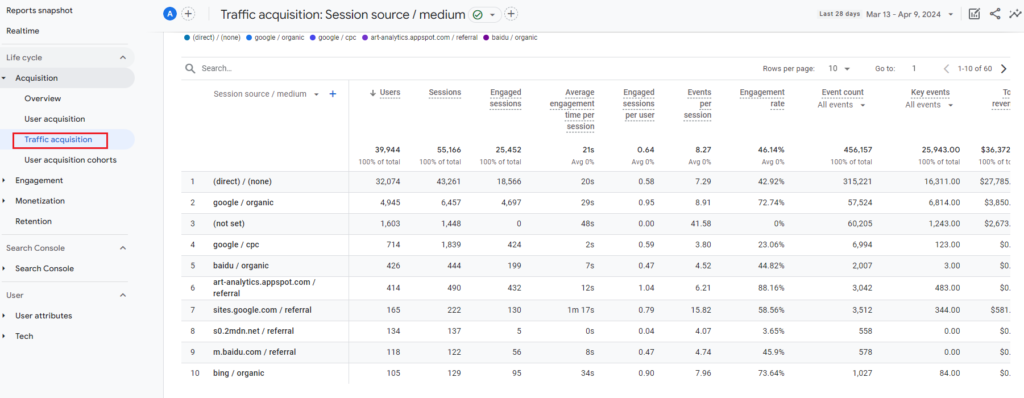
Task: Click the 'google / organic' legend dot
Action: (249, 38)
